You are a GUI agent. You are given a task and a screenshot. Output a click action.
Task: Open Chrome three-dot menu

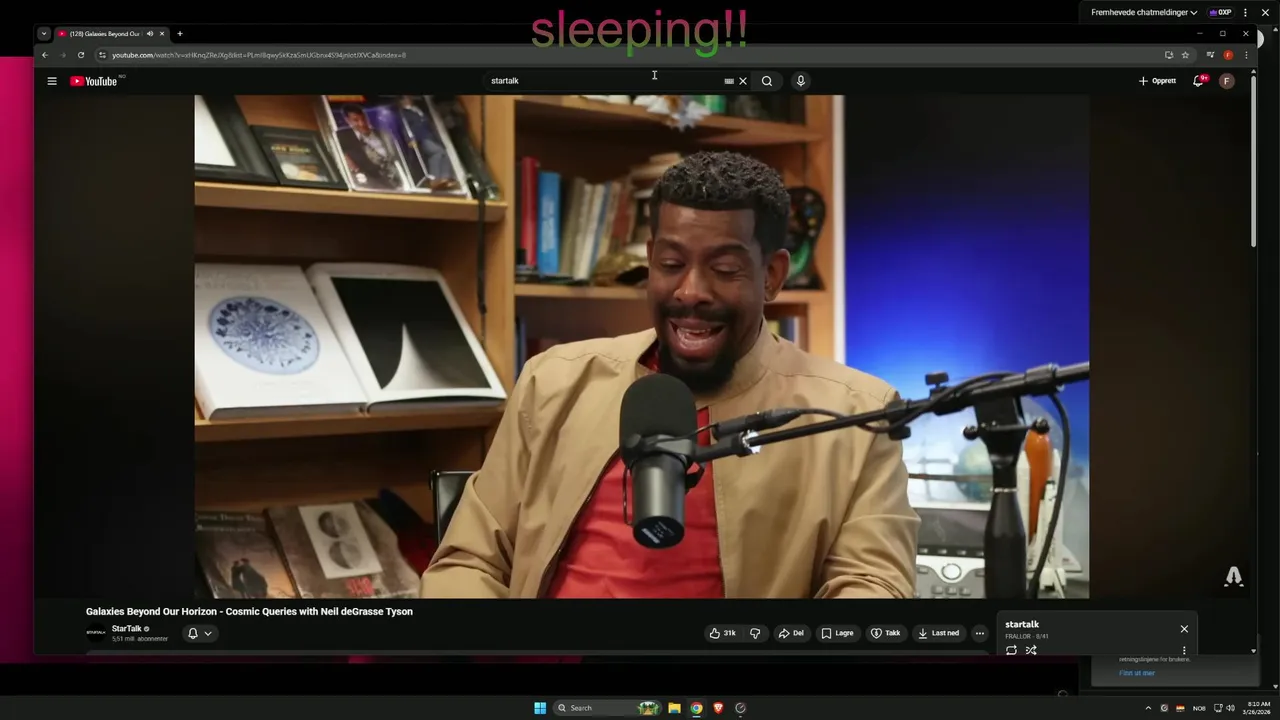click(x=1246, y=55)
